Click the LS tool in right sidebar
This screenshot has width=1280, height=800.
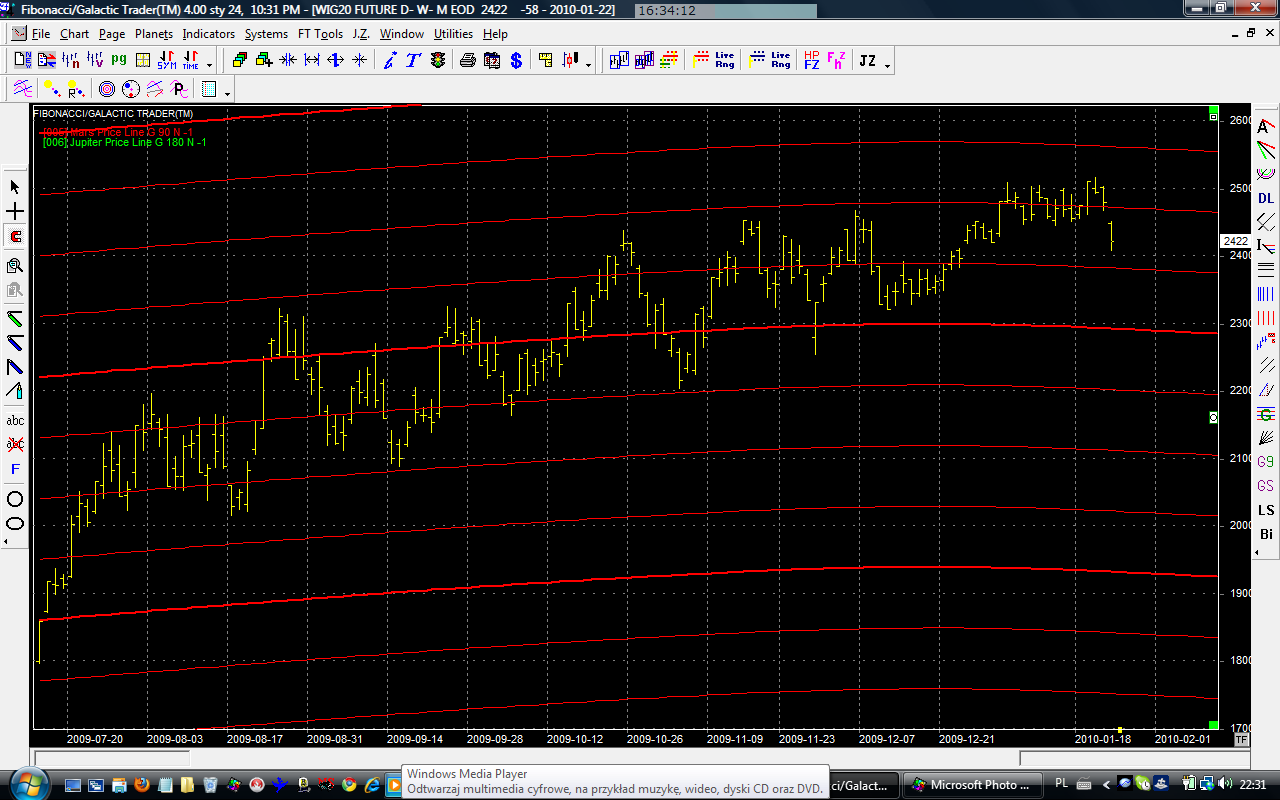1266,511
